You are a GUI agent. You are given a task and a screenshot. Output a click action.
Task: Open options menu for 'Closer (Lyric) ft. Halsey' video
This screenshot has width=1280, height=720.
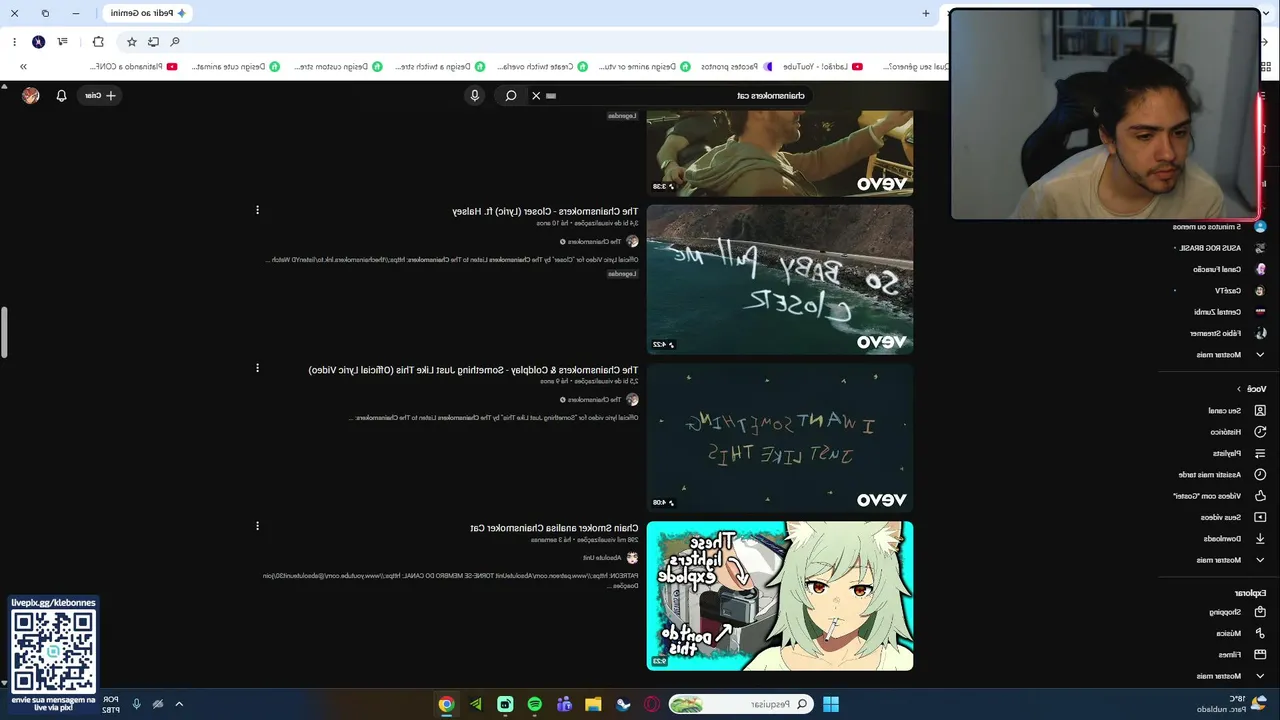click(x=257, y=210)
